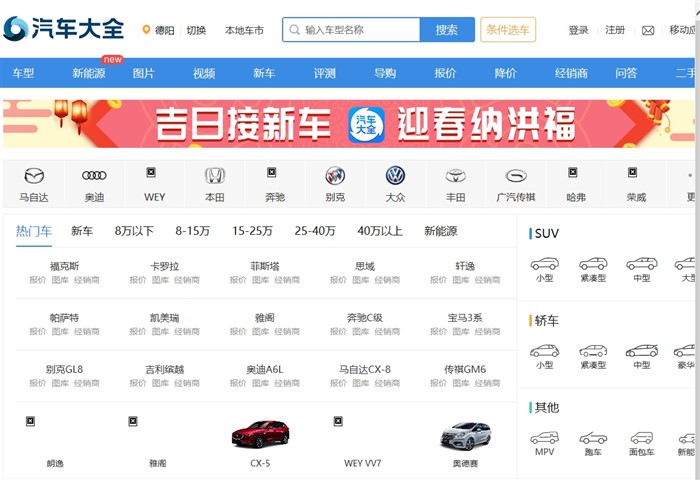Choose the 轿车 紧凑型 car icon
This screenshot has height=480, width=700.
click(x=593, y=351)
